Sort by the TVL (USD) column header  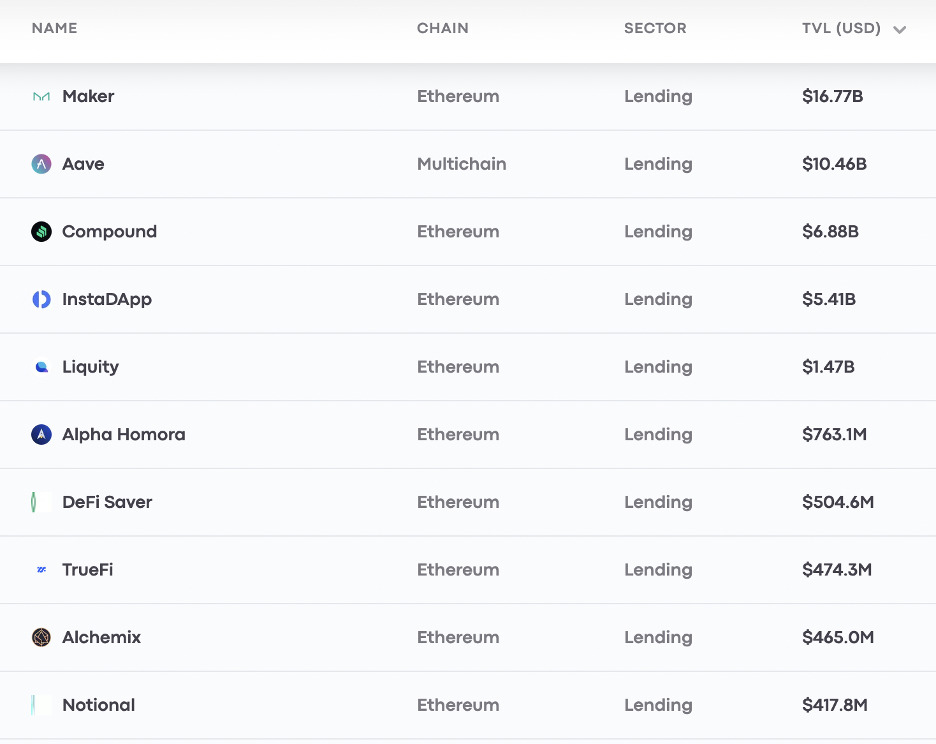coord(841,28)
